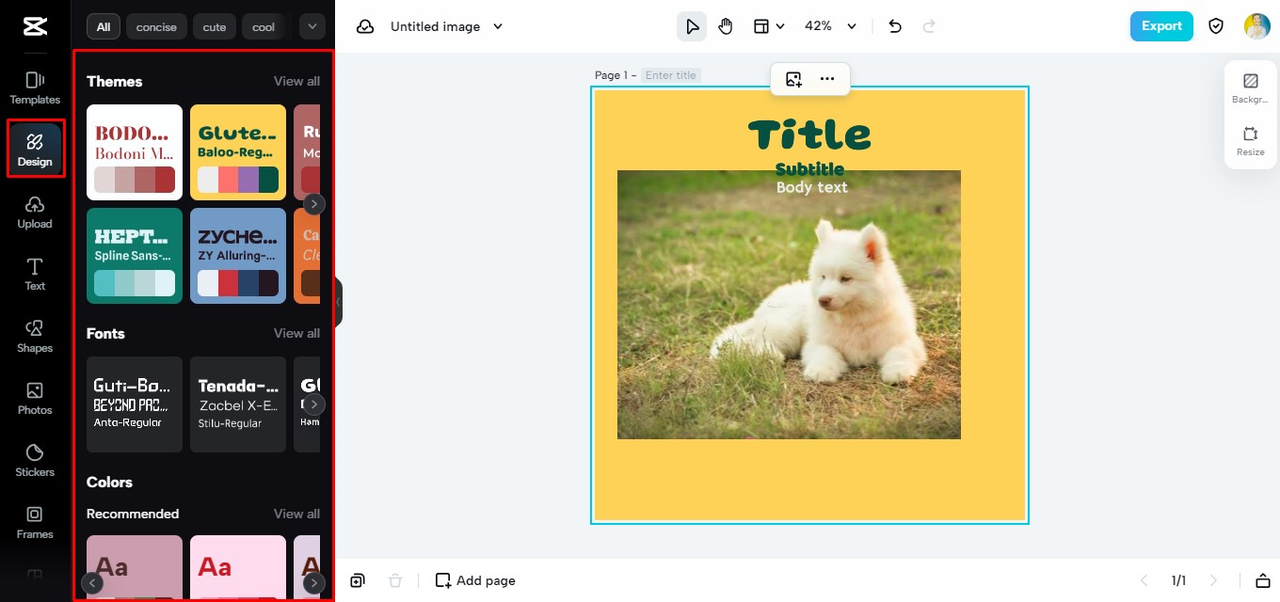Viewport: 1280px width, 602px height.
Task: Expand more style filter tags
Action: point(313,27)
